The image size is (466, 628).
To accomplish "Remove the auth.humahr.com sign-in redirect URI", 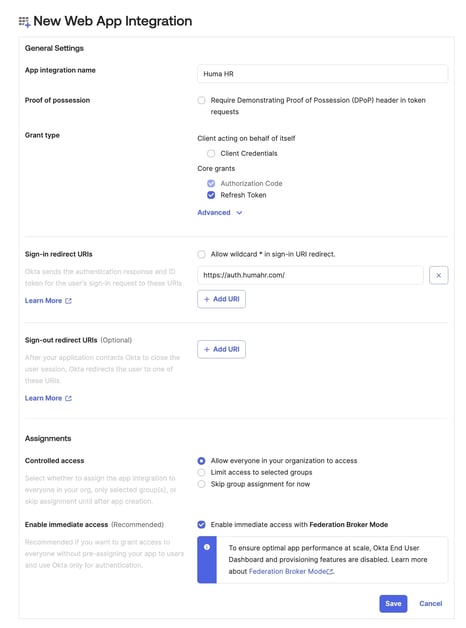I will [x=438, y=275].
